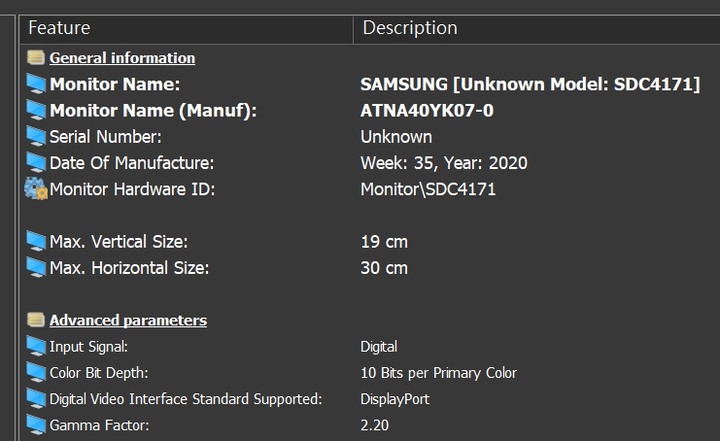The width and height of the screenshot is (720, 441).
Task: Select the Date Of Manufacture label
Action: point(132,163)
